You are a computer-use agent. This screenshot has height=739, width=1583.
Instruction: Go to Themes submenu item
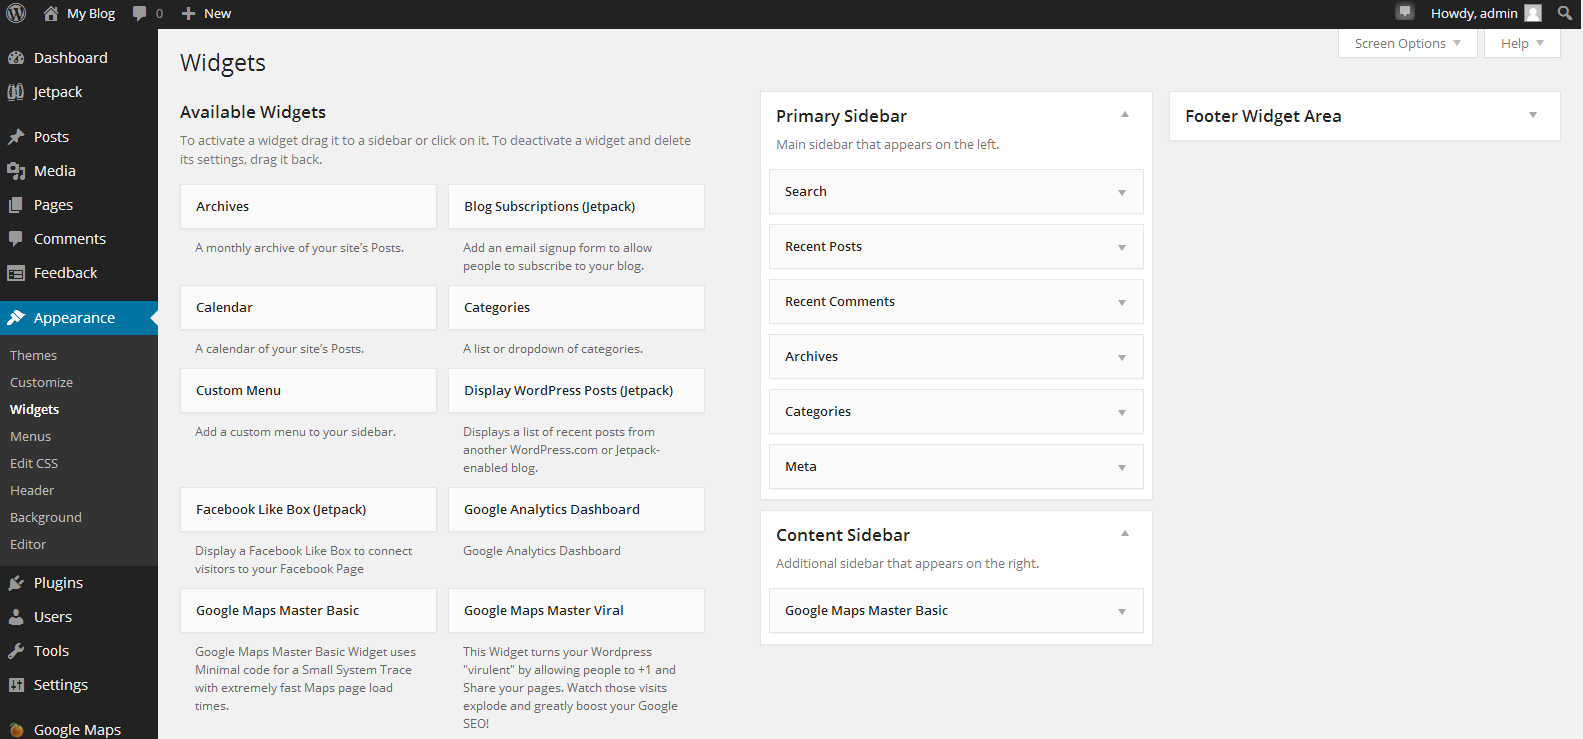(x=33, y=355)
